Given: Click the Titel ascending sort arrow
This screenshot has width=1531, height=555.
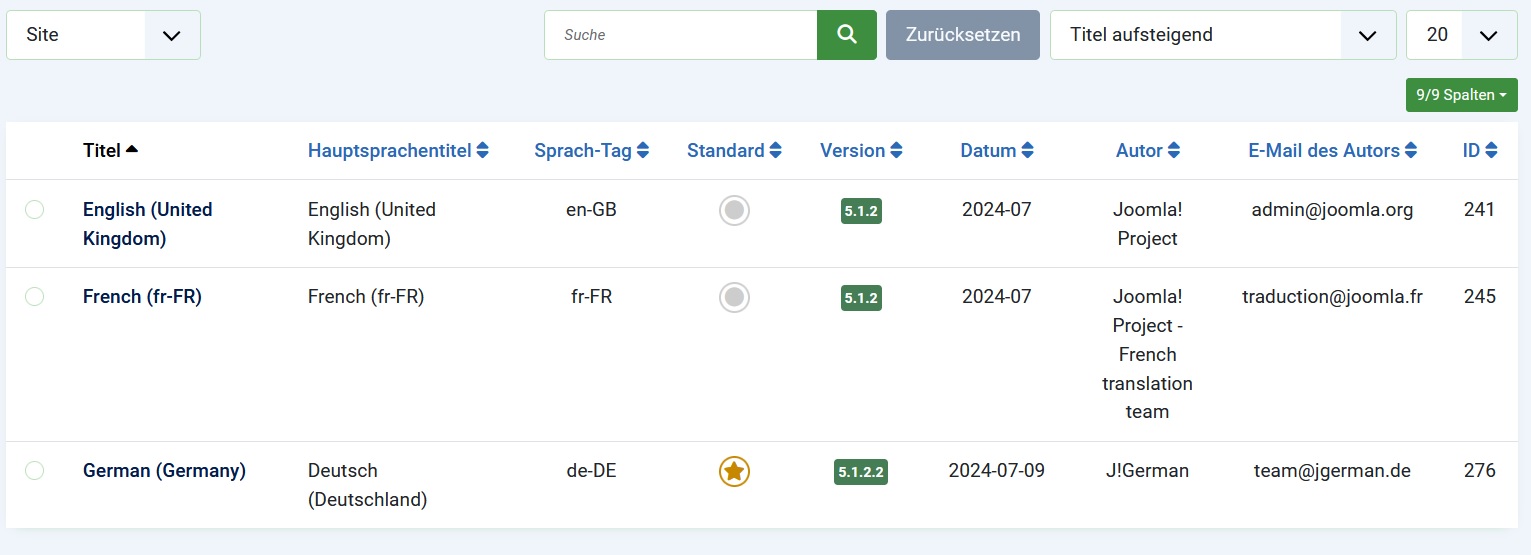Looking at the screenshot, I should [132, 150].
